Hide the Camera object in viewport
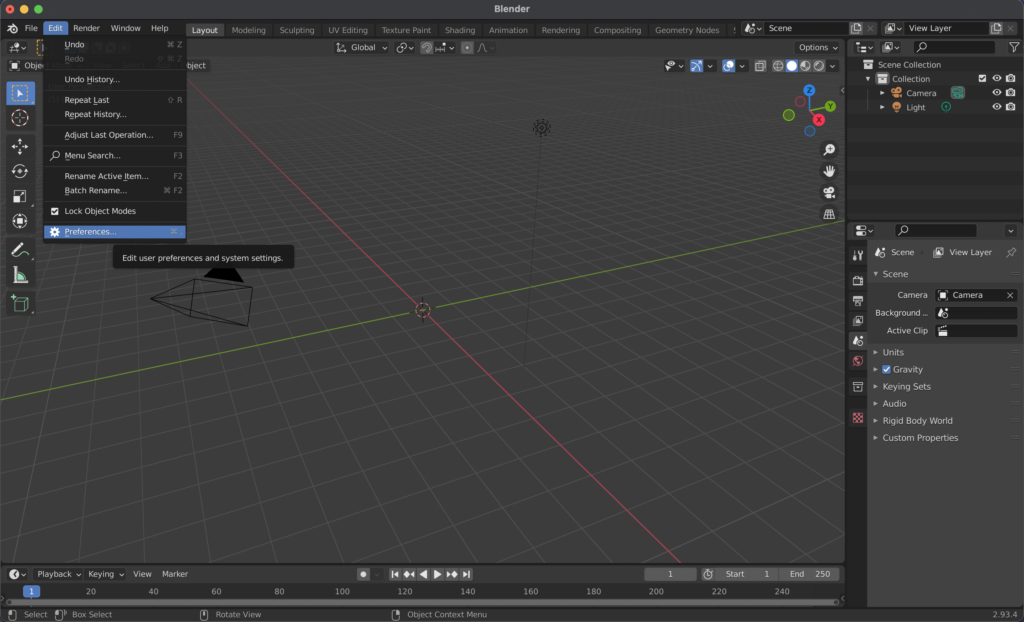Viewport: 1024px width, 622px height. click(997, 93)
